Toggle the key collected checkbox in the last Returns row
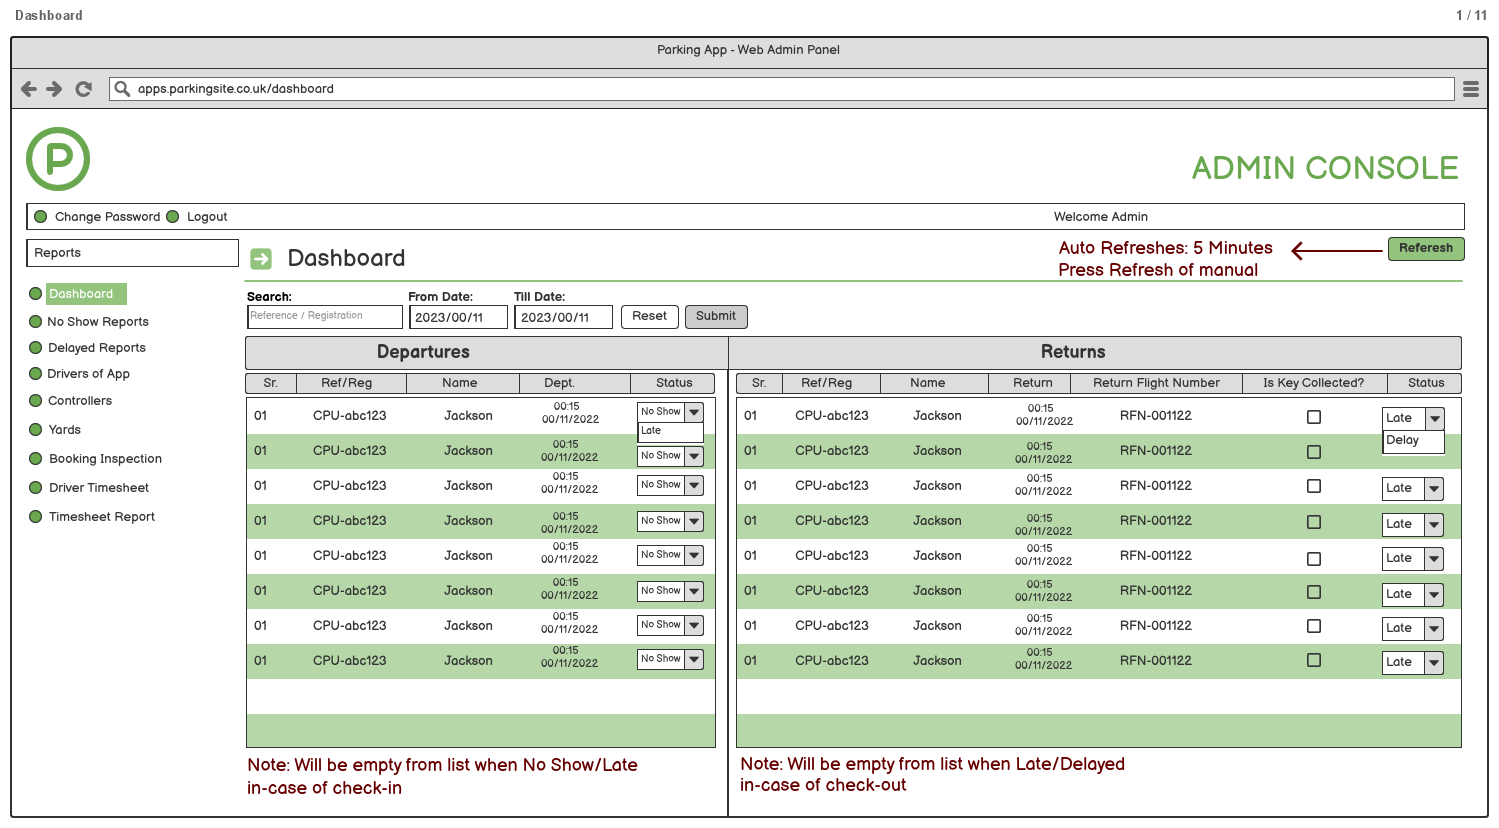 [1313, 661]
